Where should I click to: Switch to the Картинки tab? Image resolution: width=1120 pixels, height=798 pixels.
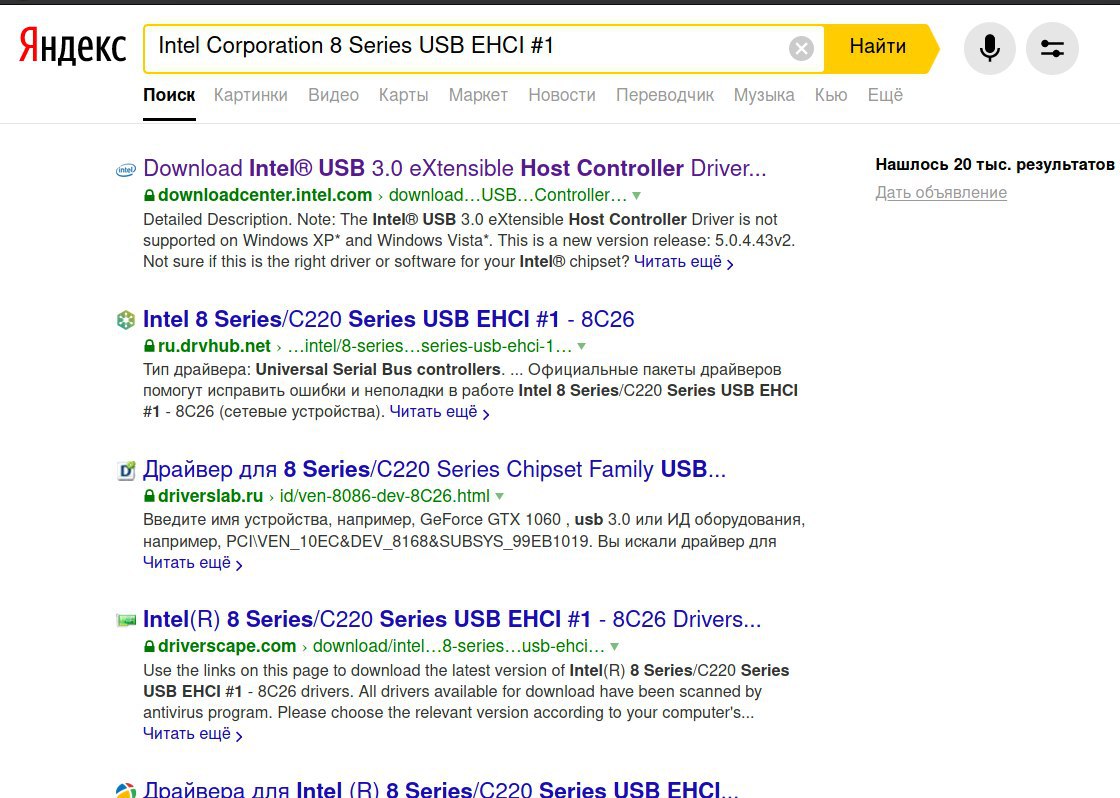[x=251, y=95]
